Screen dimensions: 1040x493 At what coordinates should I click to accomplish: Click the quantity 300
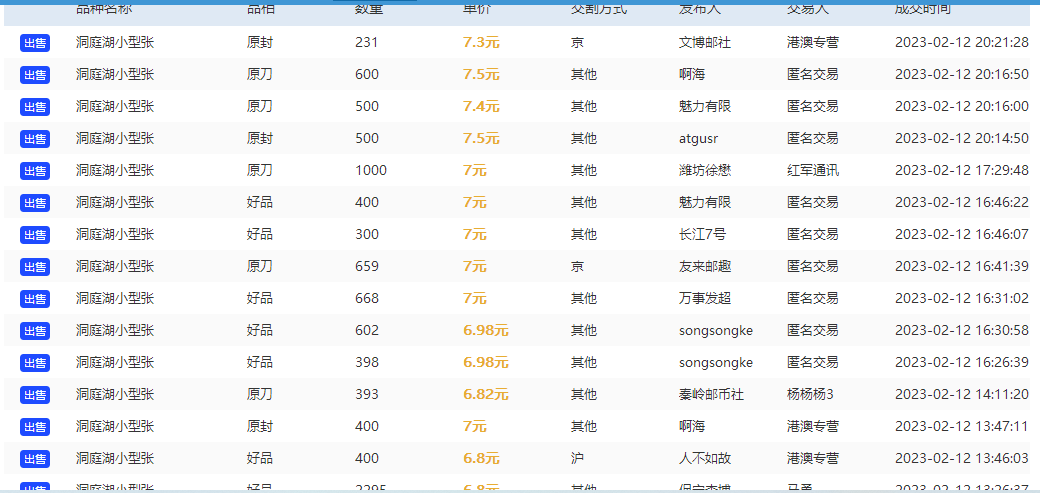367,234
